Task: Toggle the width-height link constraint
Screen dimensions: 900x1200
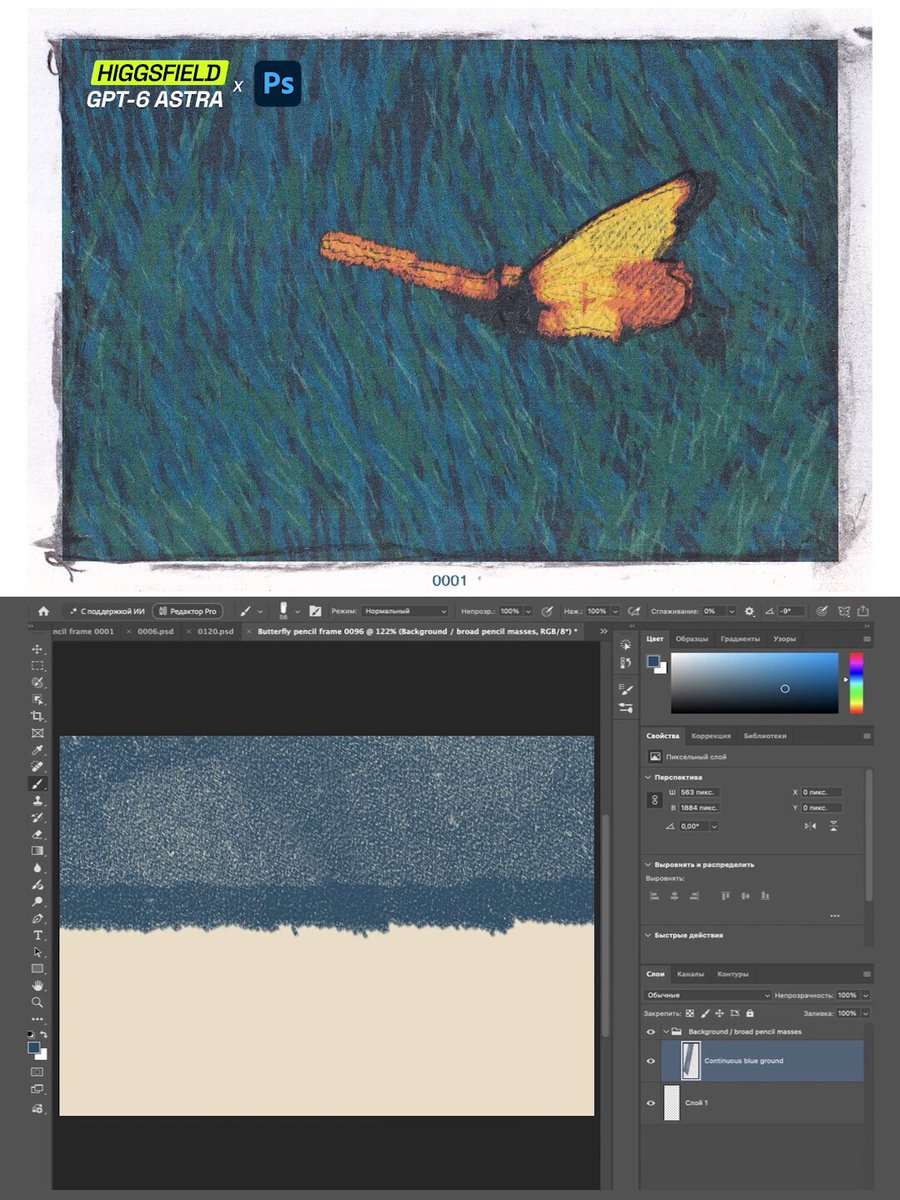Action: [x=655, y=800]
